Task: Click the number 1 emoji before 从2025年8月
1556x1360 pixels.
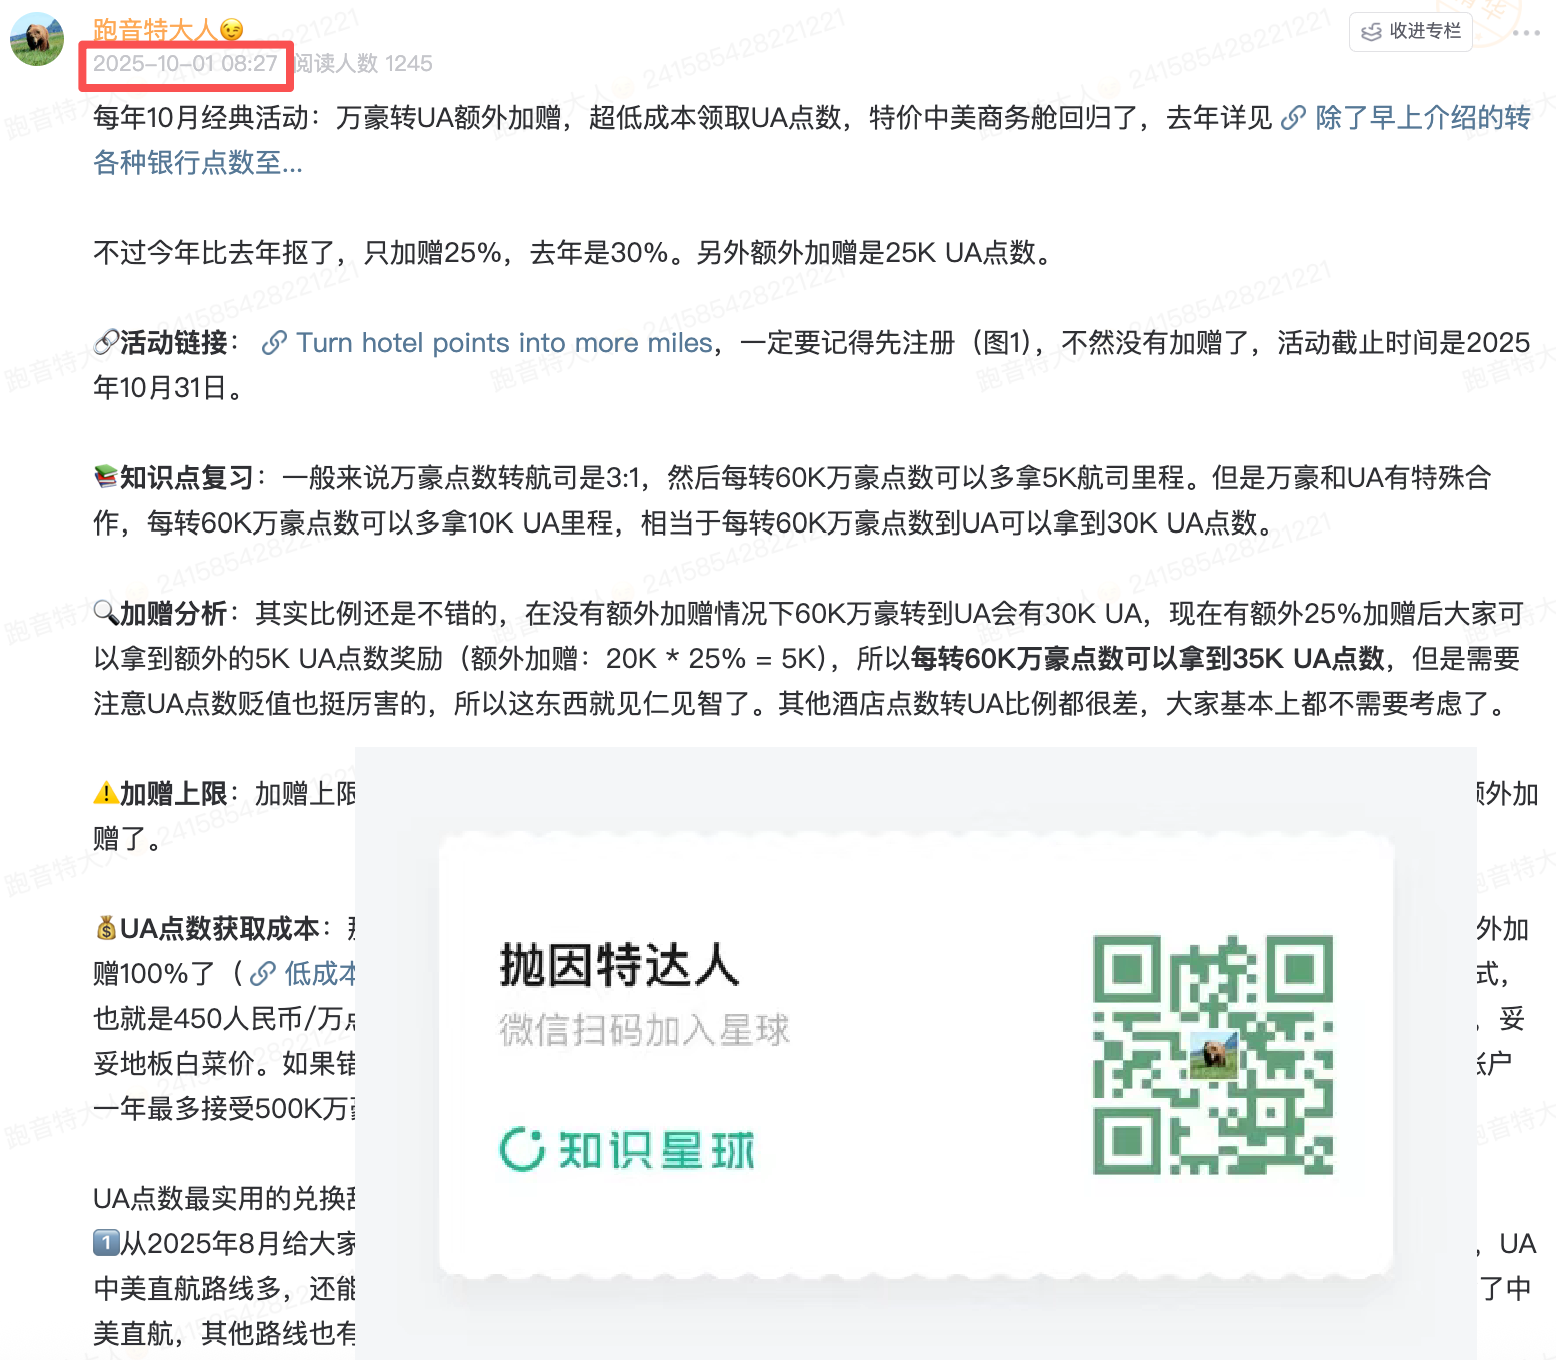Action: (x=106, y=1244)
